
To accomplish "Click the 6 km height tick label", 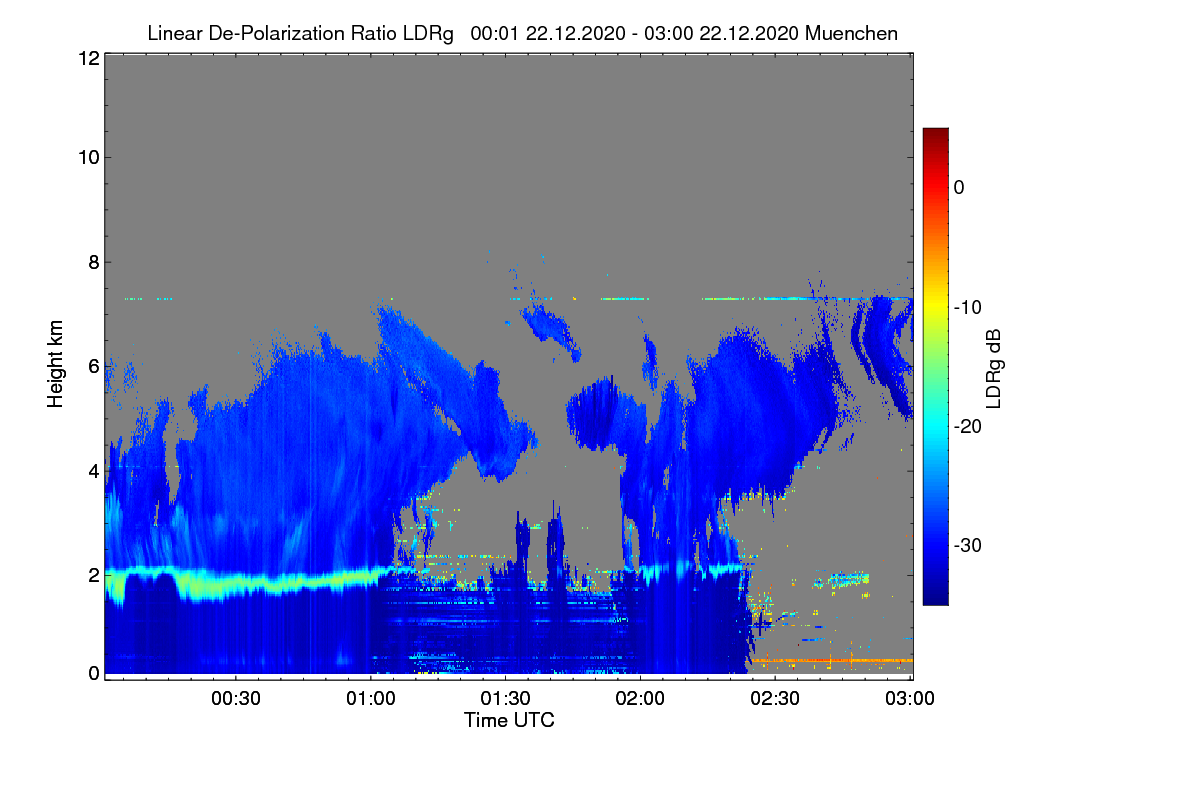I will (x=93, y=366).
